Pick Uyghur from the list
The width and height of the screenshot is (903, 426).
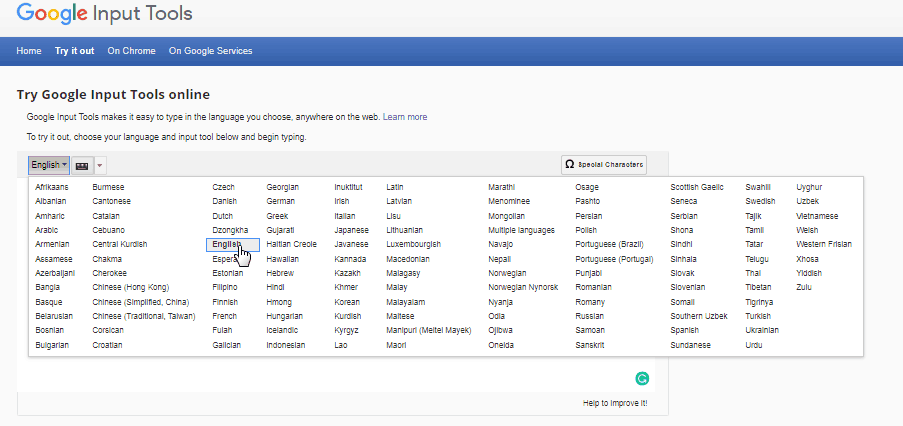coord(809,187)
